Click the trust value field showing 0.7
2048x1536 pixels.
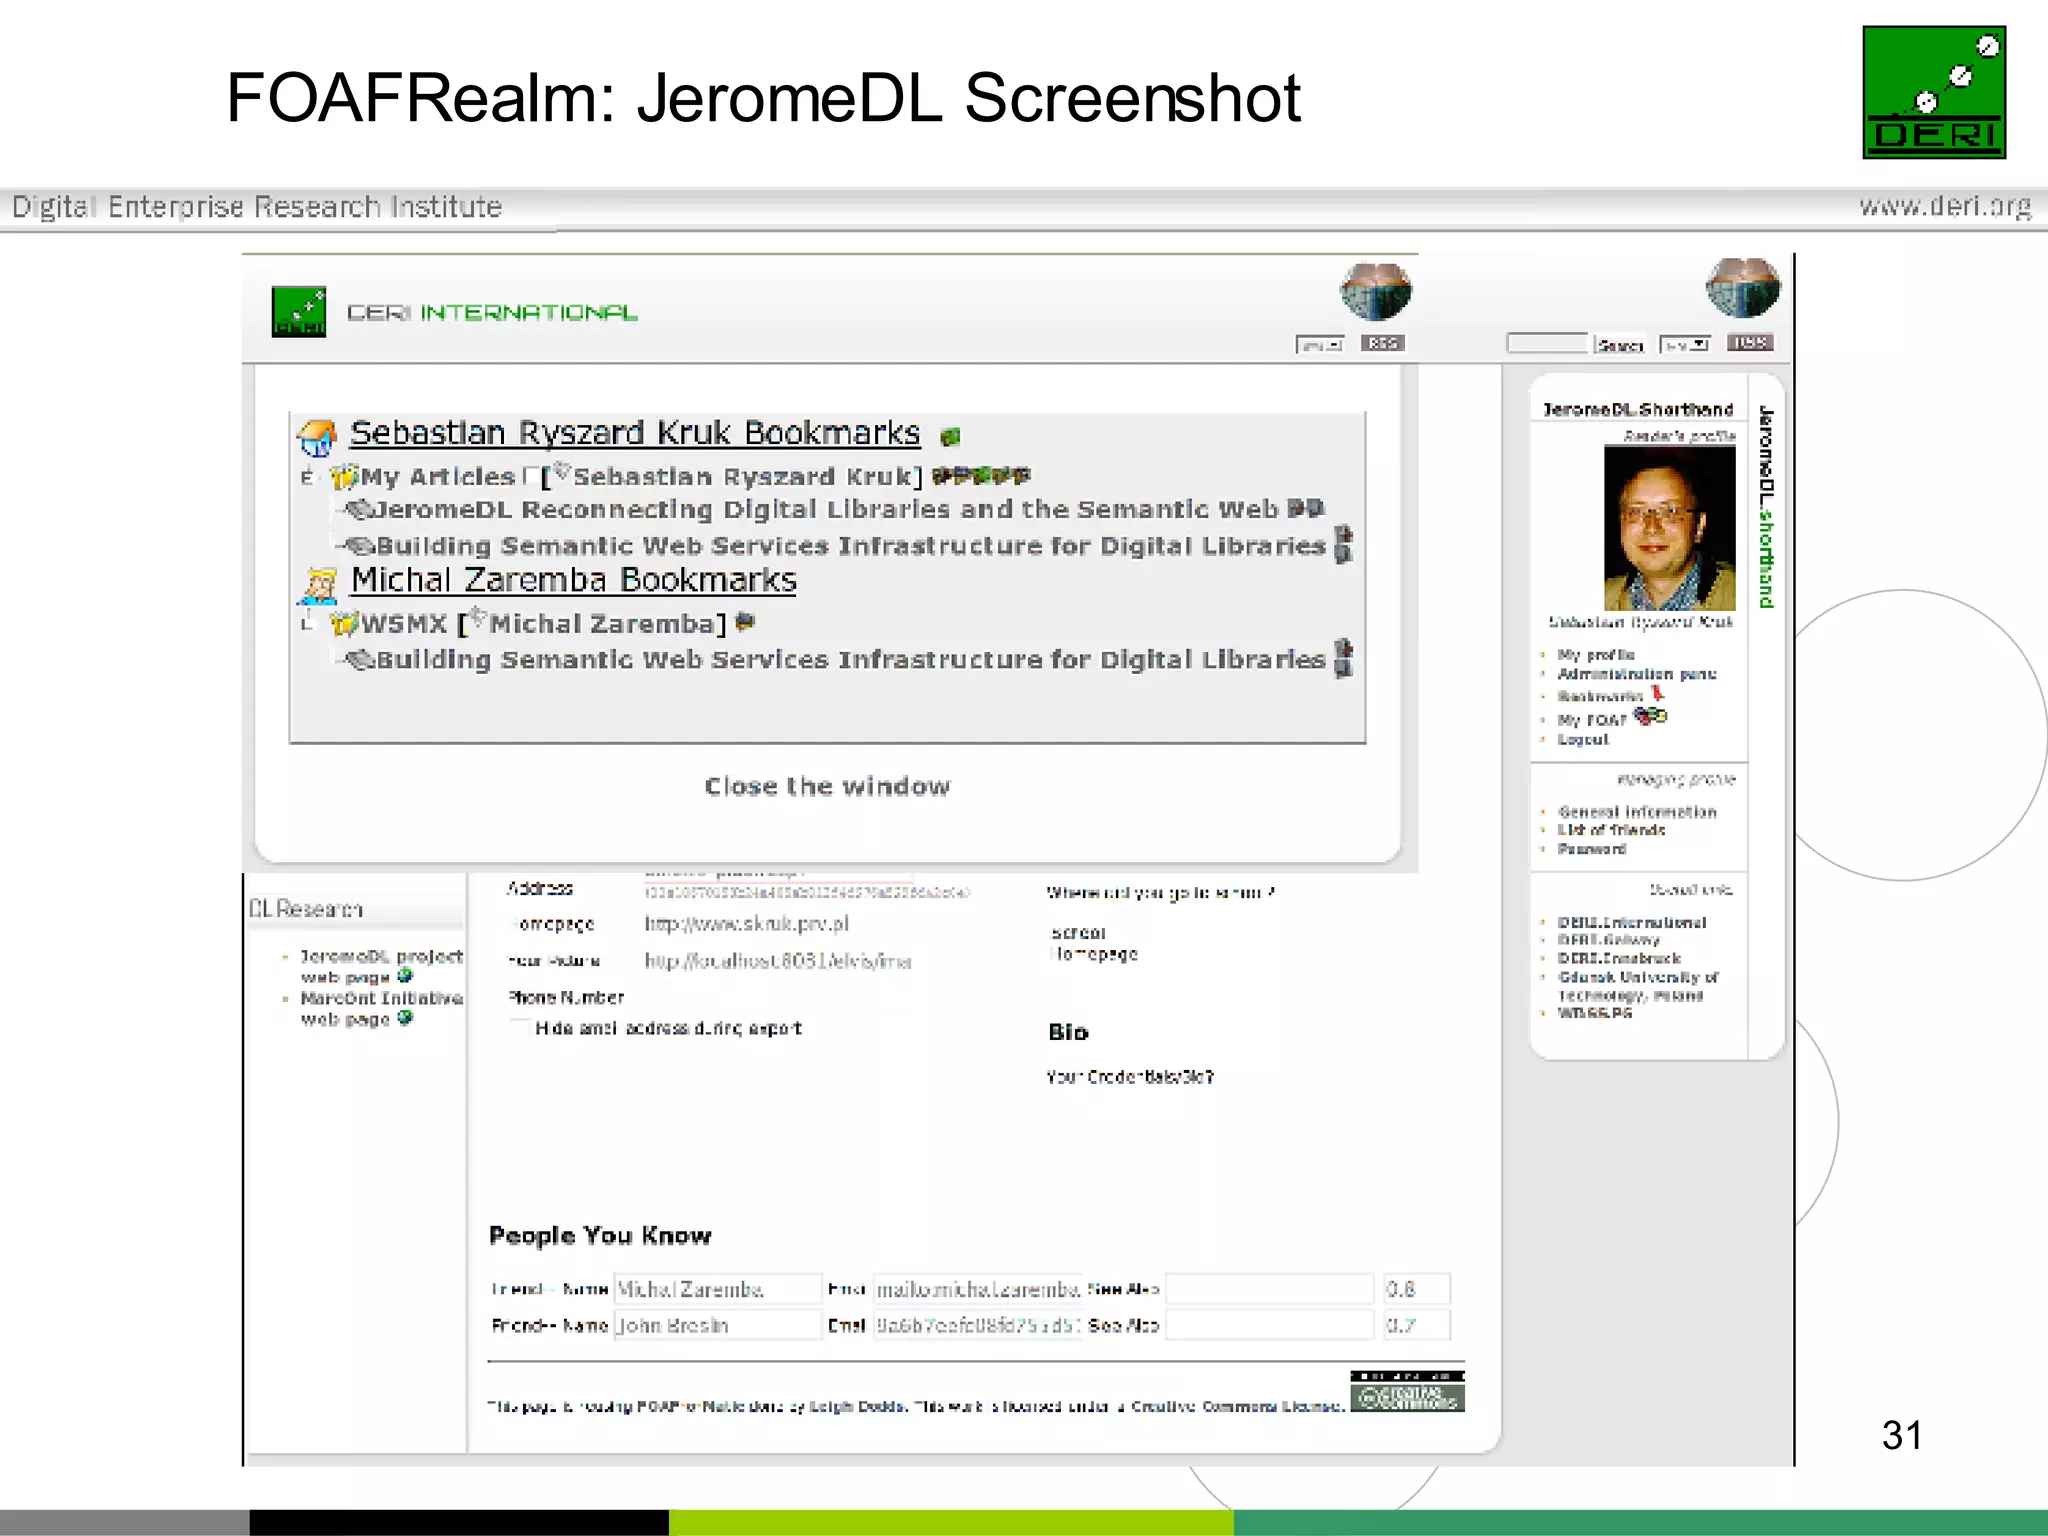point(1416,1326)
